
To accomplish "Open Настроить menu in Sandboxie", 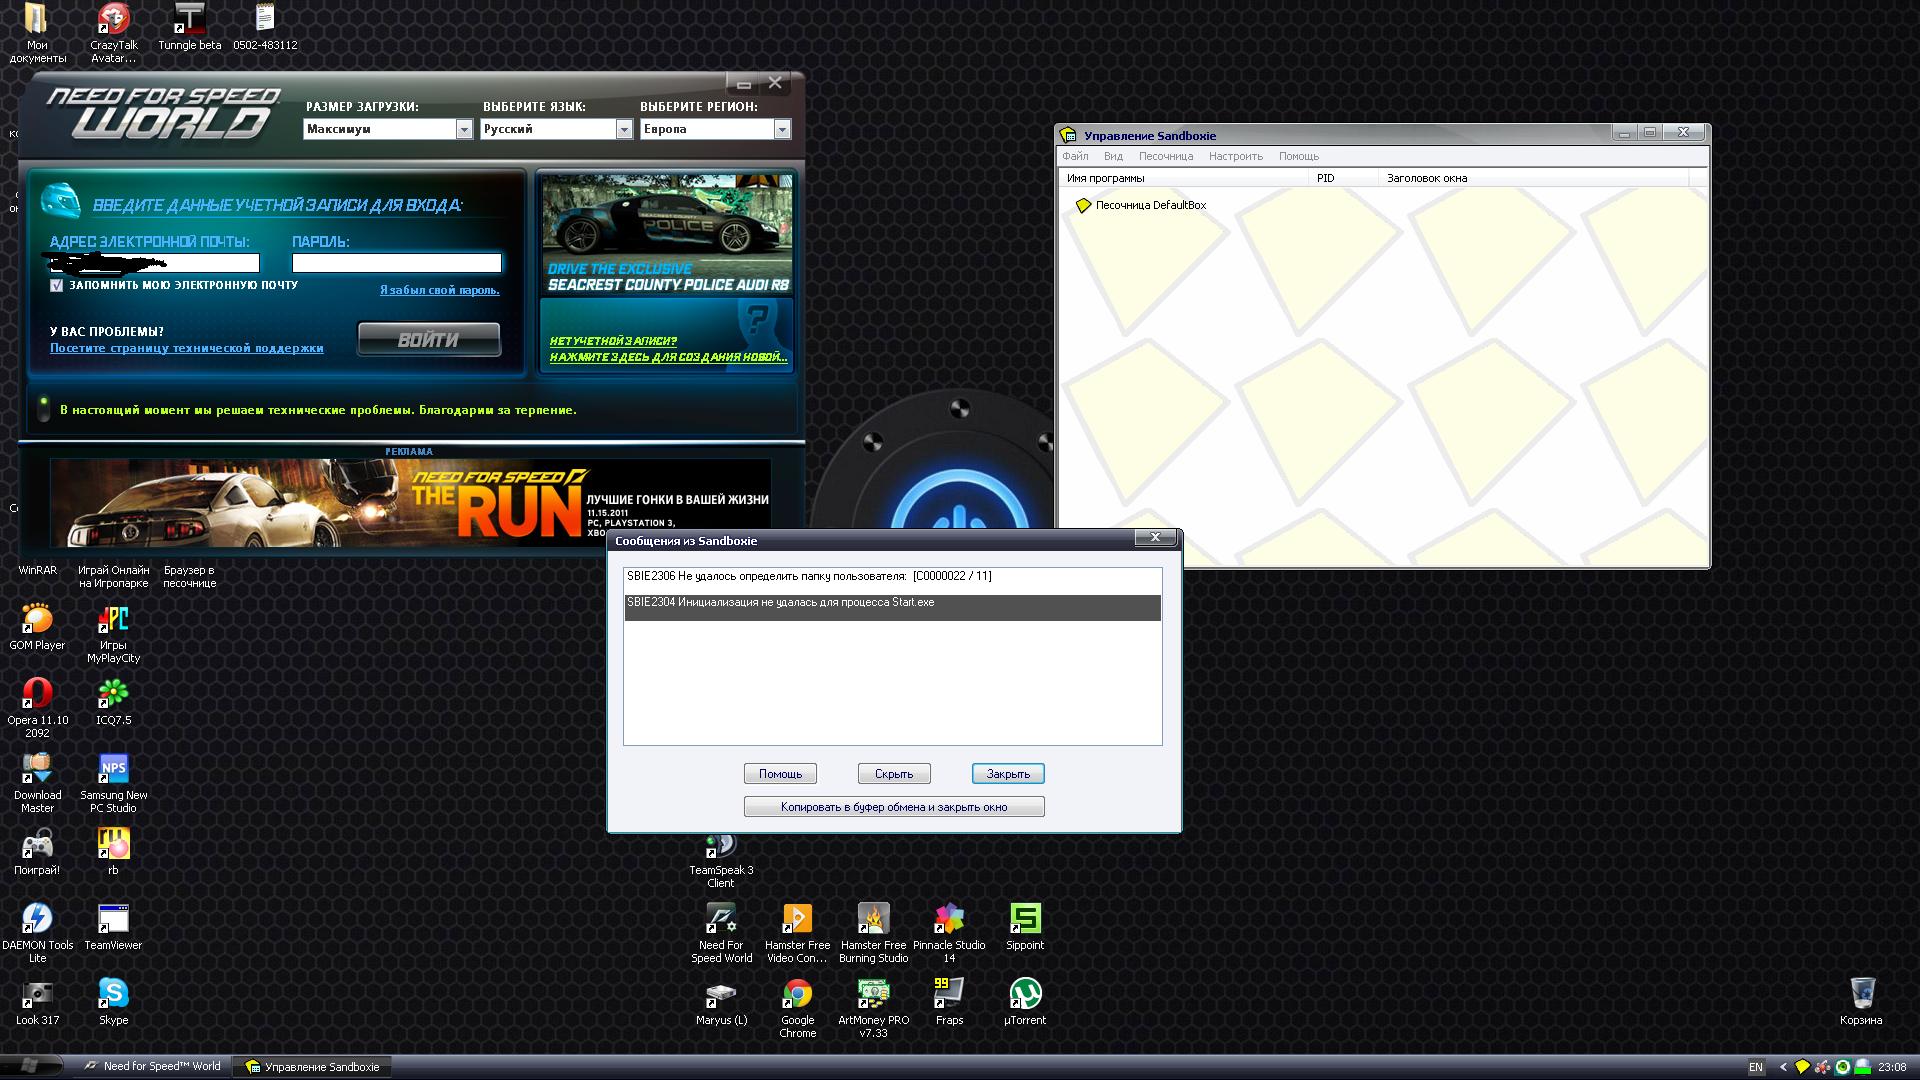I will point(1235,156).
